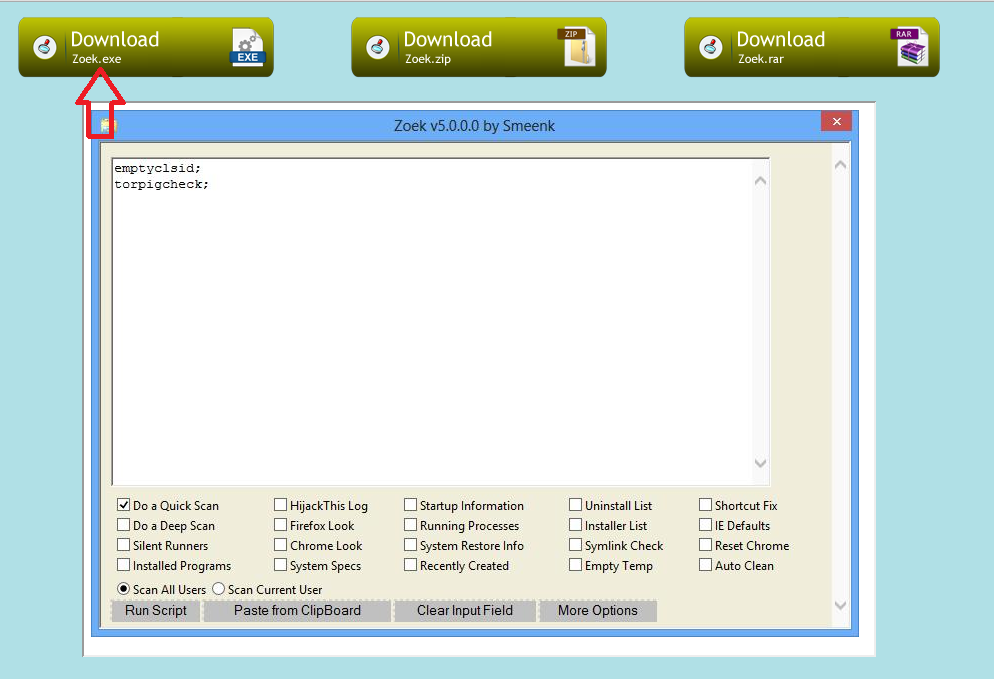Select Scan All Users radio button

[124, 589]
